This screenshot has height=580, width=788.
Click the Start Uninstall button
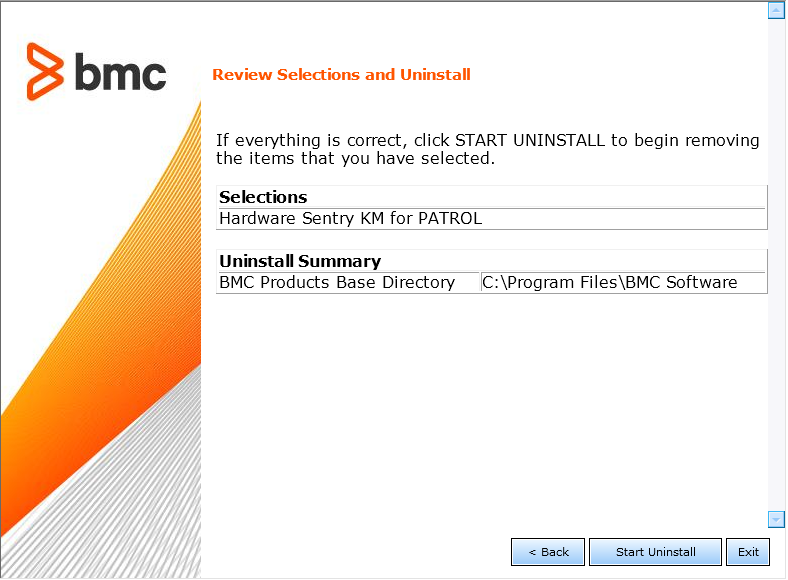pyautogui.click(x=655, y=552)
